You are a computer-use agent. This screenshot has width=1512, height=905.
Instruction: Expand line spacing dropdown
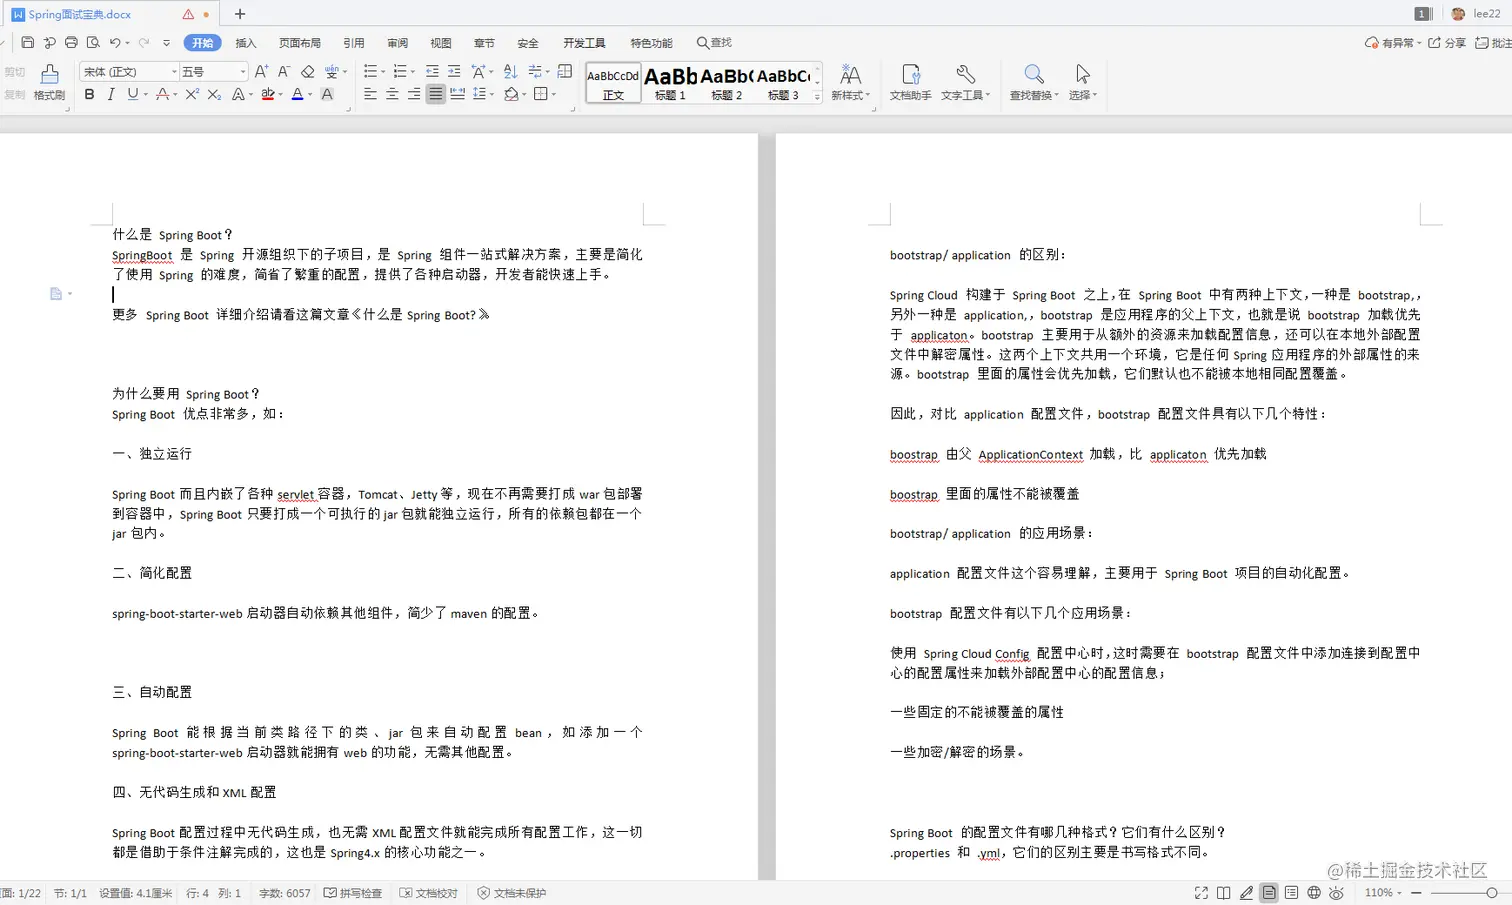pyautogui.click(x=491, y=94)
